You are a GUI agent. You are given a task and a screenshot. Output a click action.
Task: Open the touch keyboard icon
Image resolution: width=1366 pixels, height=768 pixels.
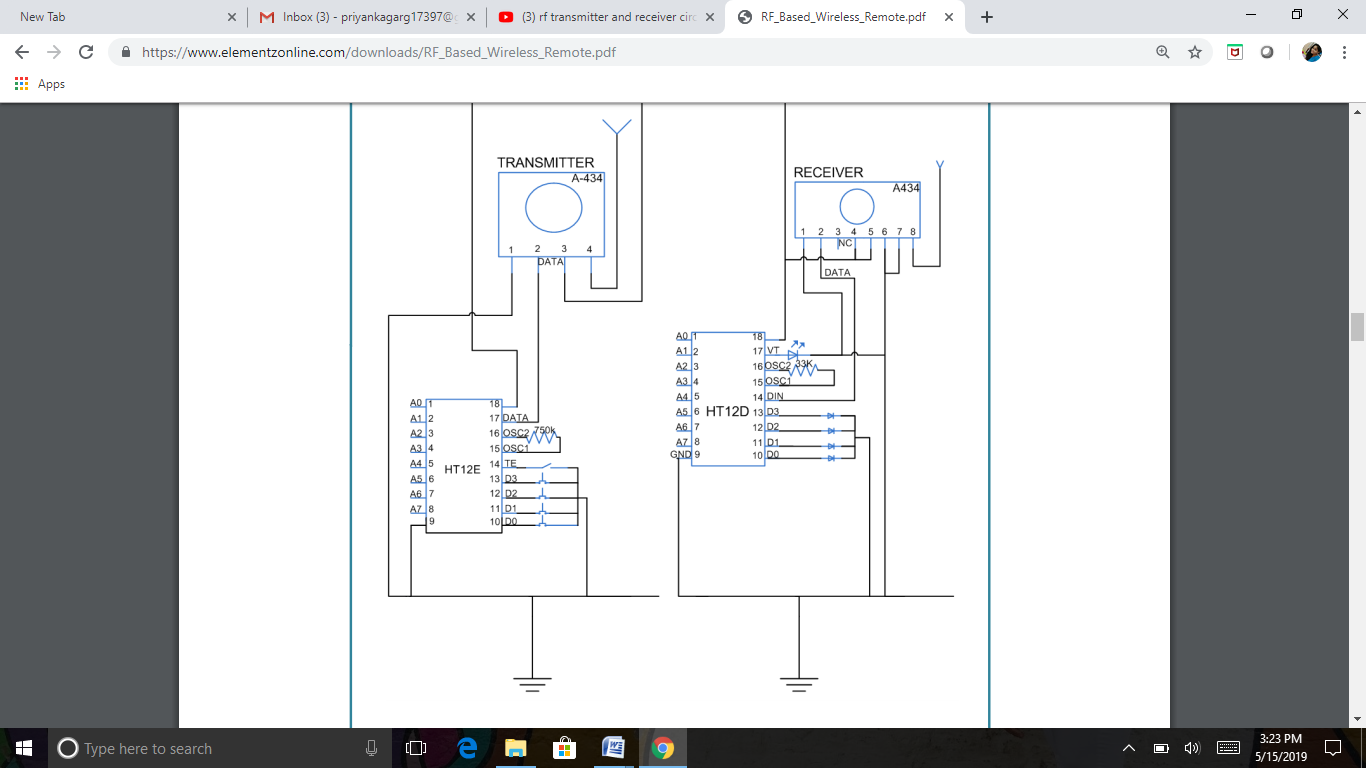point(1228,748)
